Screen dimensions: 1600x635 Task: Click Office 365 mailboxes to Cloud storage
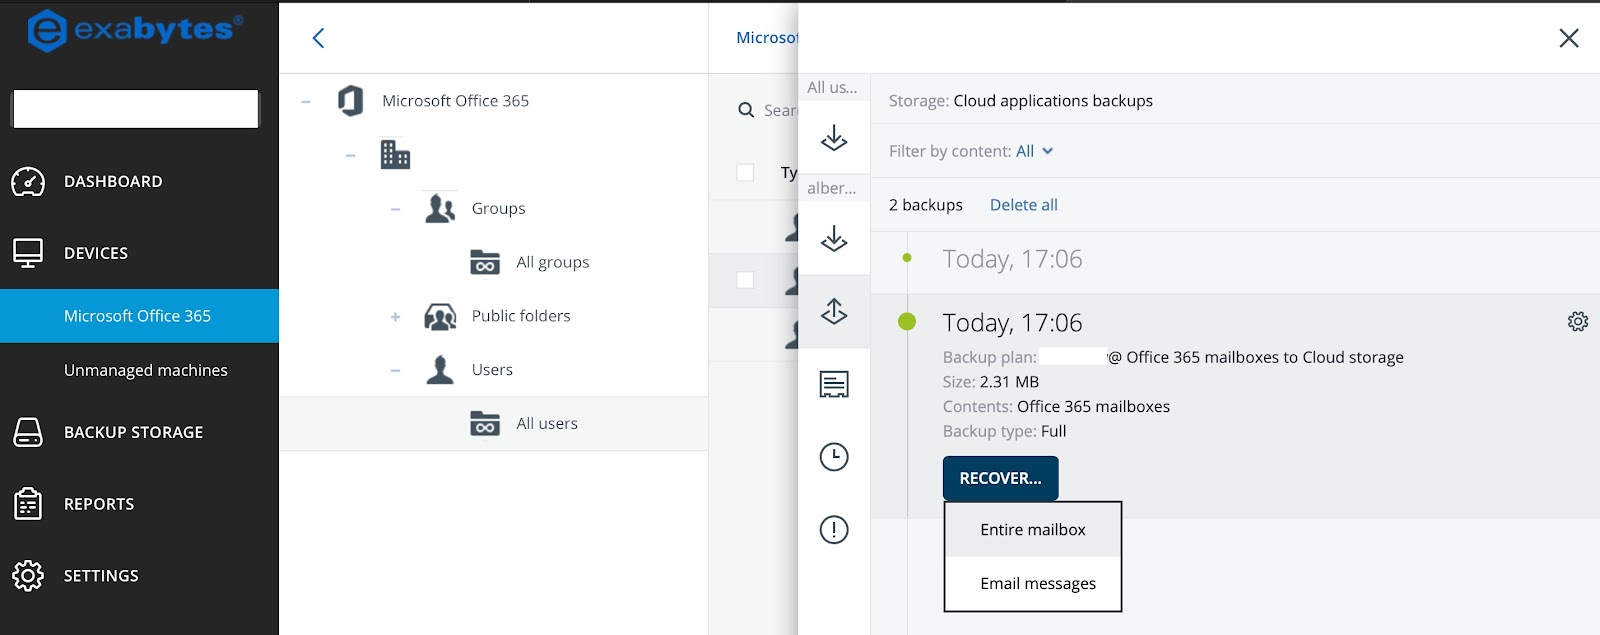[x=1265, y=357]
